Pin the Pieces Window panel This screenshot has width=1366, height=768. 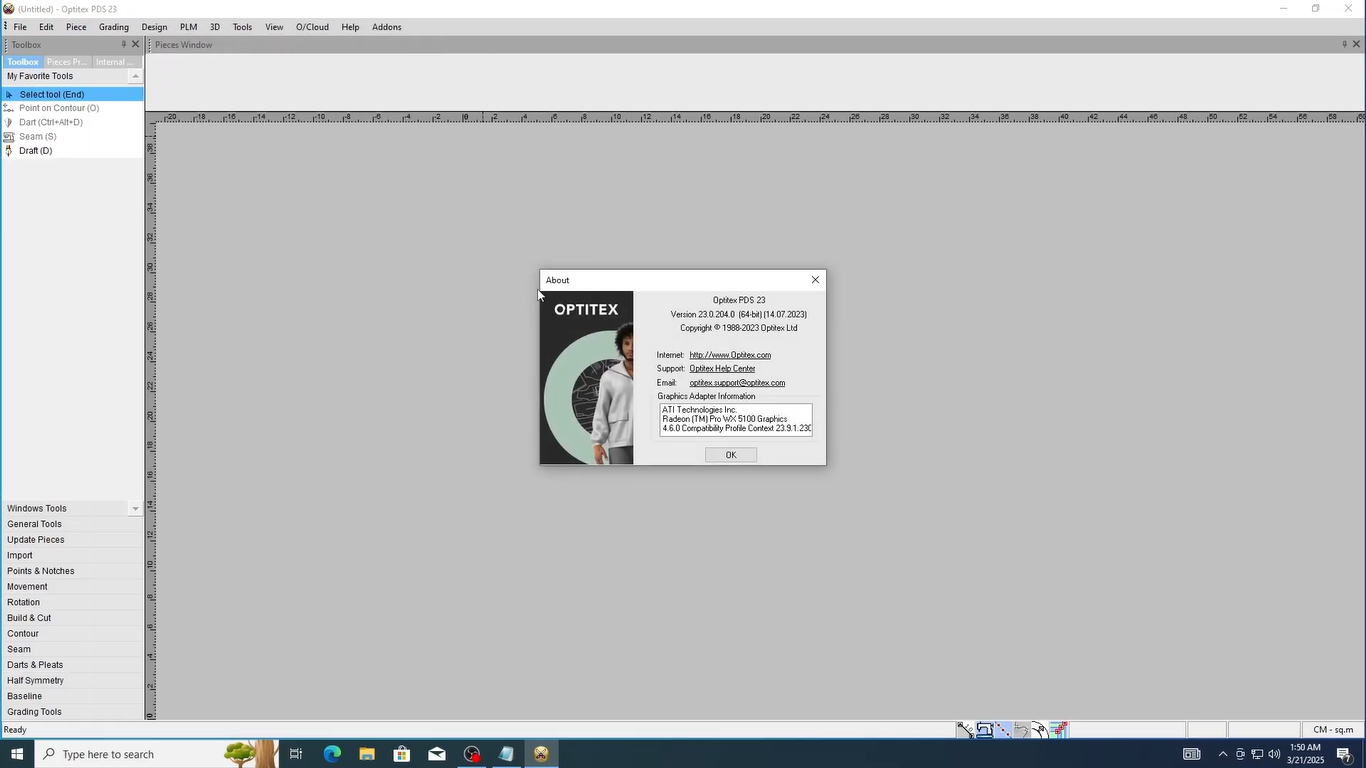[x=1344, y=44]
